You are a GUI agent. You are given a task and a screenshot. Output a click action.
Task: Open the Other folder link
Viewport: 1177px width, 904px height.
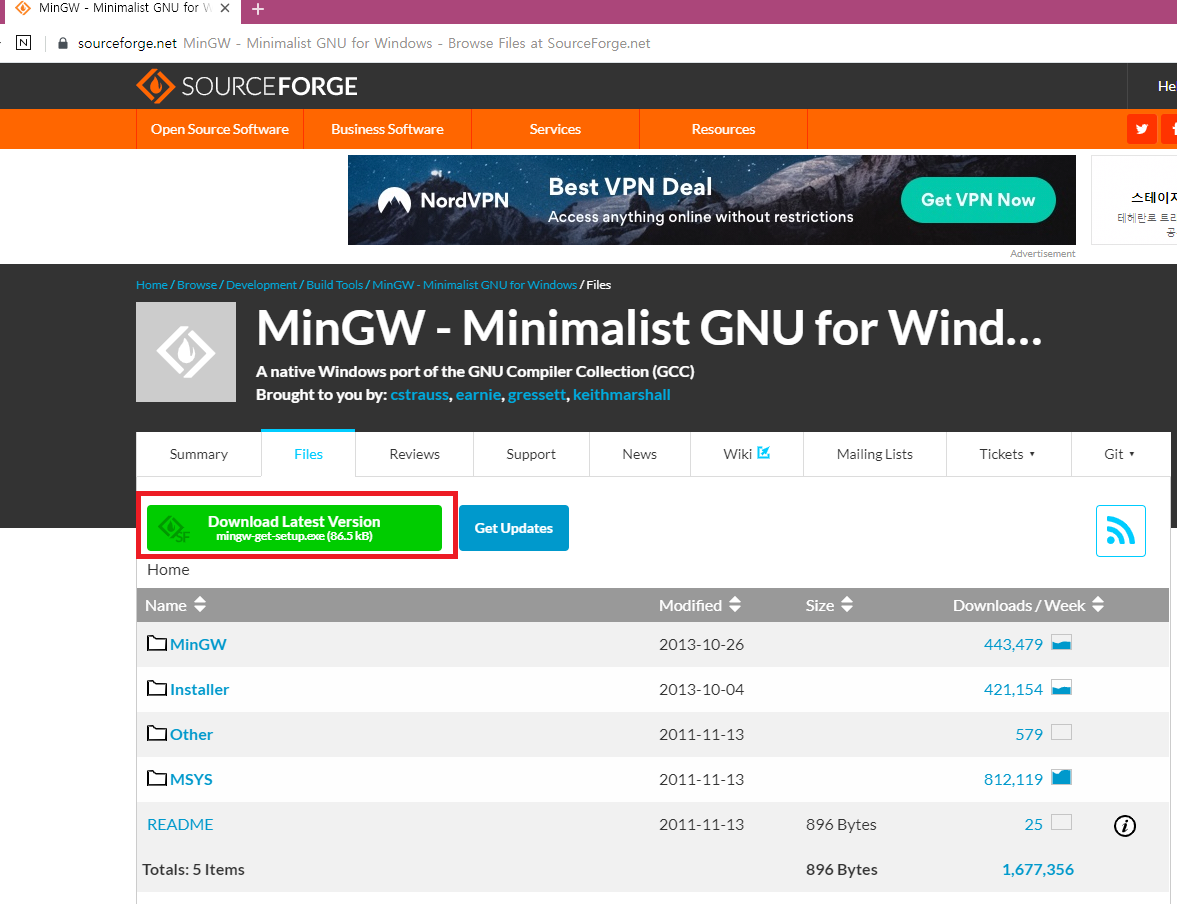pos(191,734)
